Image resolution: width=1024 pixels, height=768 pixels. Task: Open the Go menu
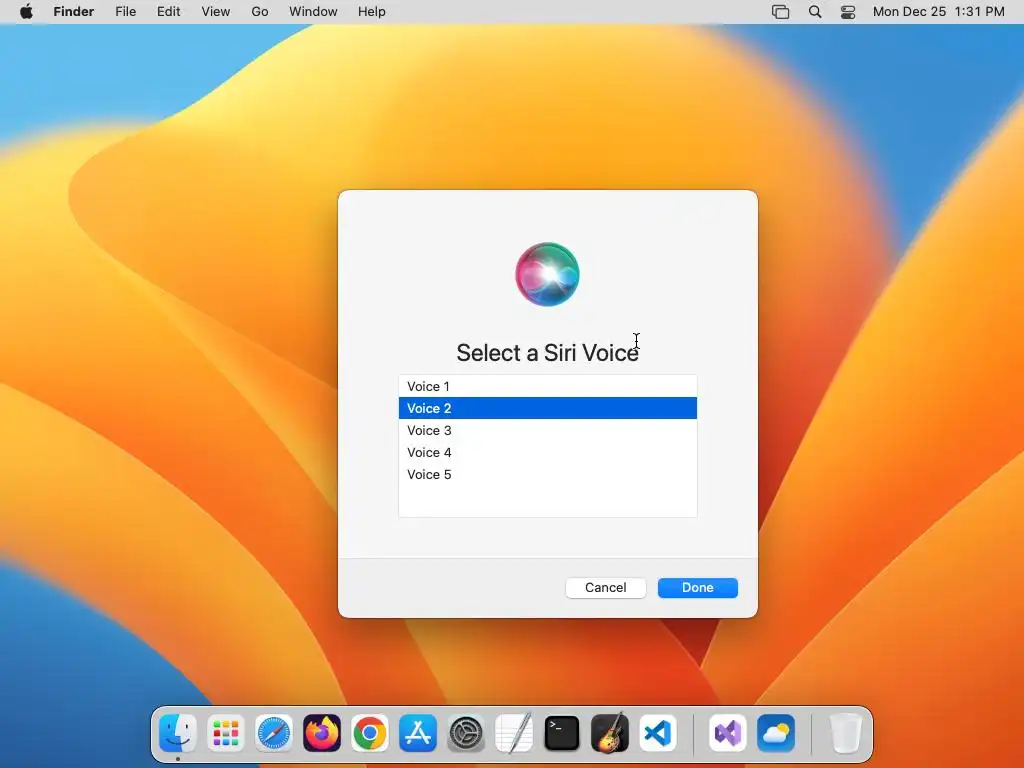click(x=260, y=12)
